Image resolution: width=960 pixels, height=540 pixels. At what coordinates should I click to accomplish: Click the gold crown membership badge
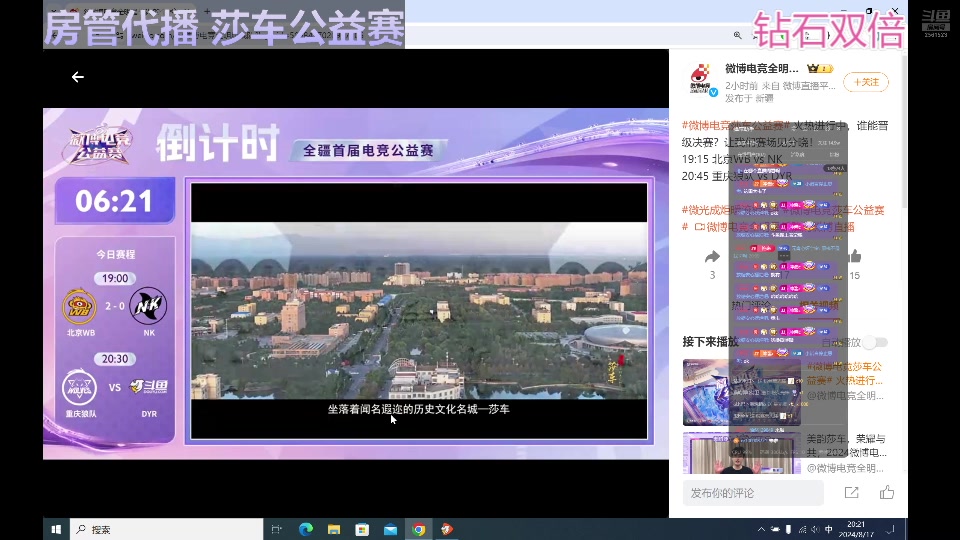[820, 69]
